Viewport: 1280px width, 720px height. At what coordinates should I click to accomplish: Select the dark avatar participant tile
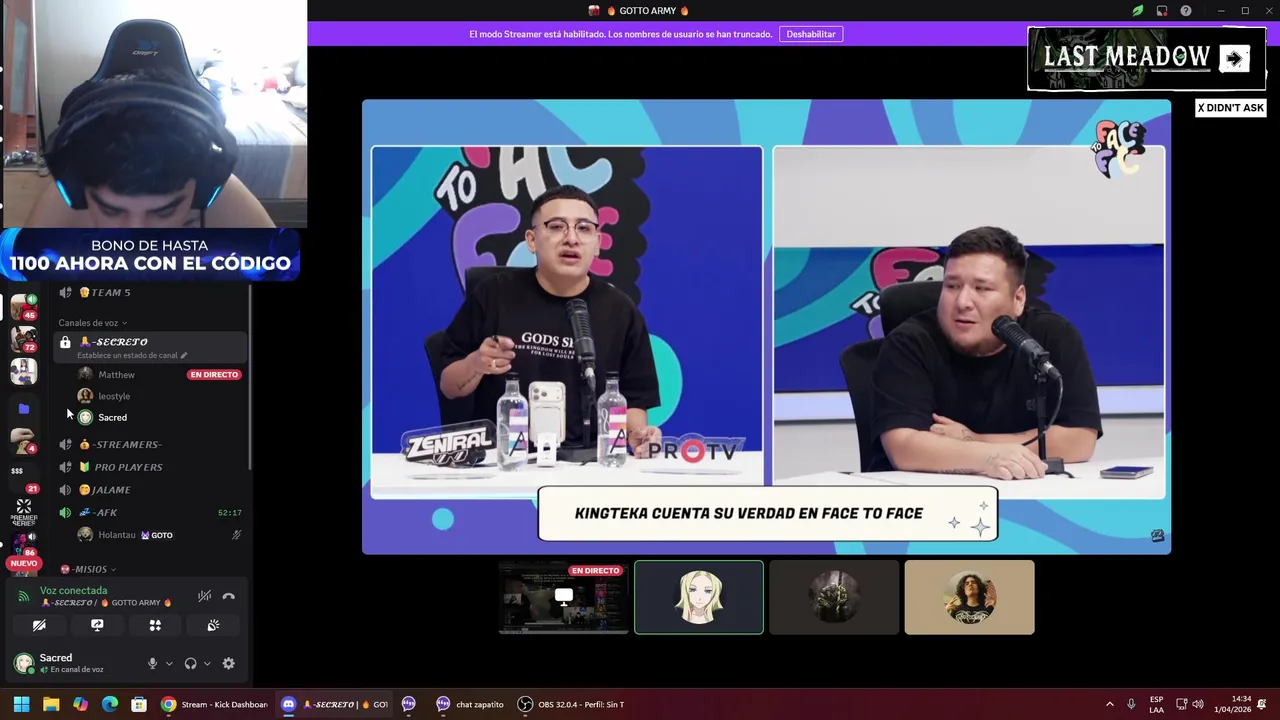pyautogui.click(x=834, y=597)
